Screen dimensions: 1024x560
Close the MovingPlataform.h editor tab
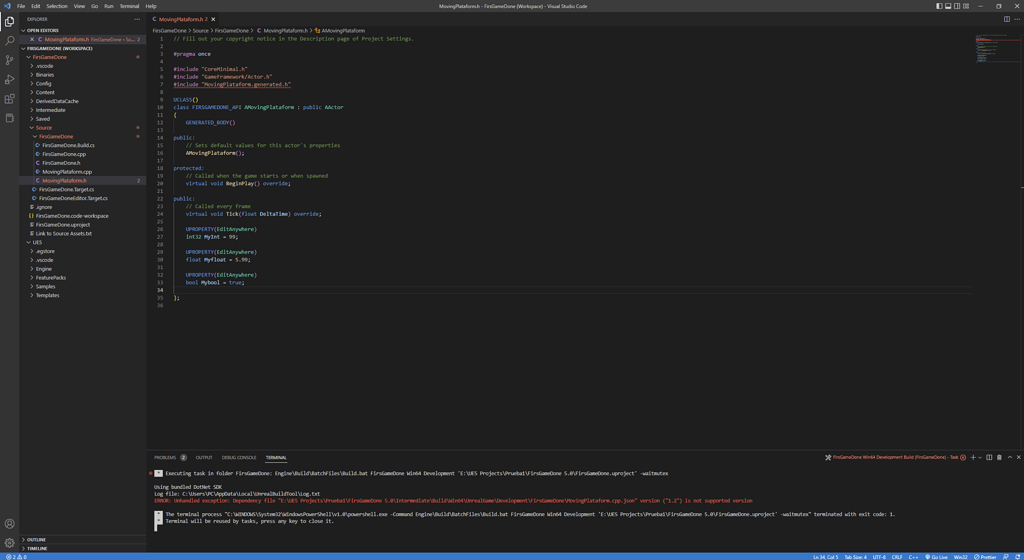click(213, 20)
